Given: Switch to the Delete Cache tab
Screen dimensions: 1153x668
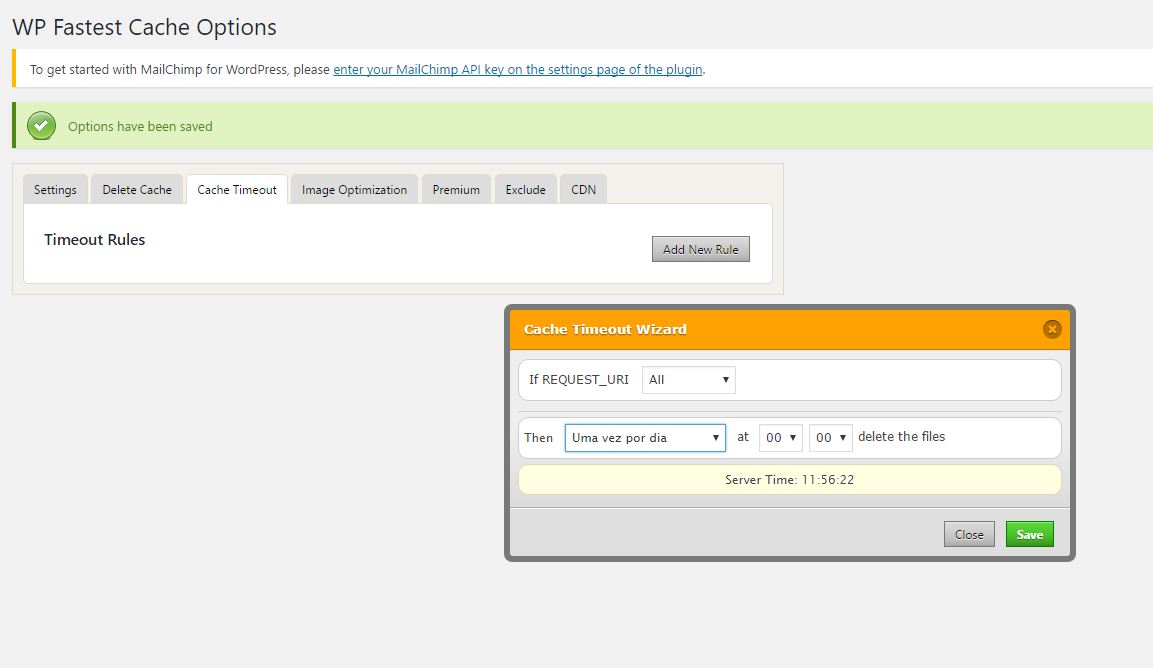Looking at the screenshot, I should coord(137,189).
